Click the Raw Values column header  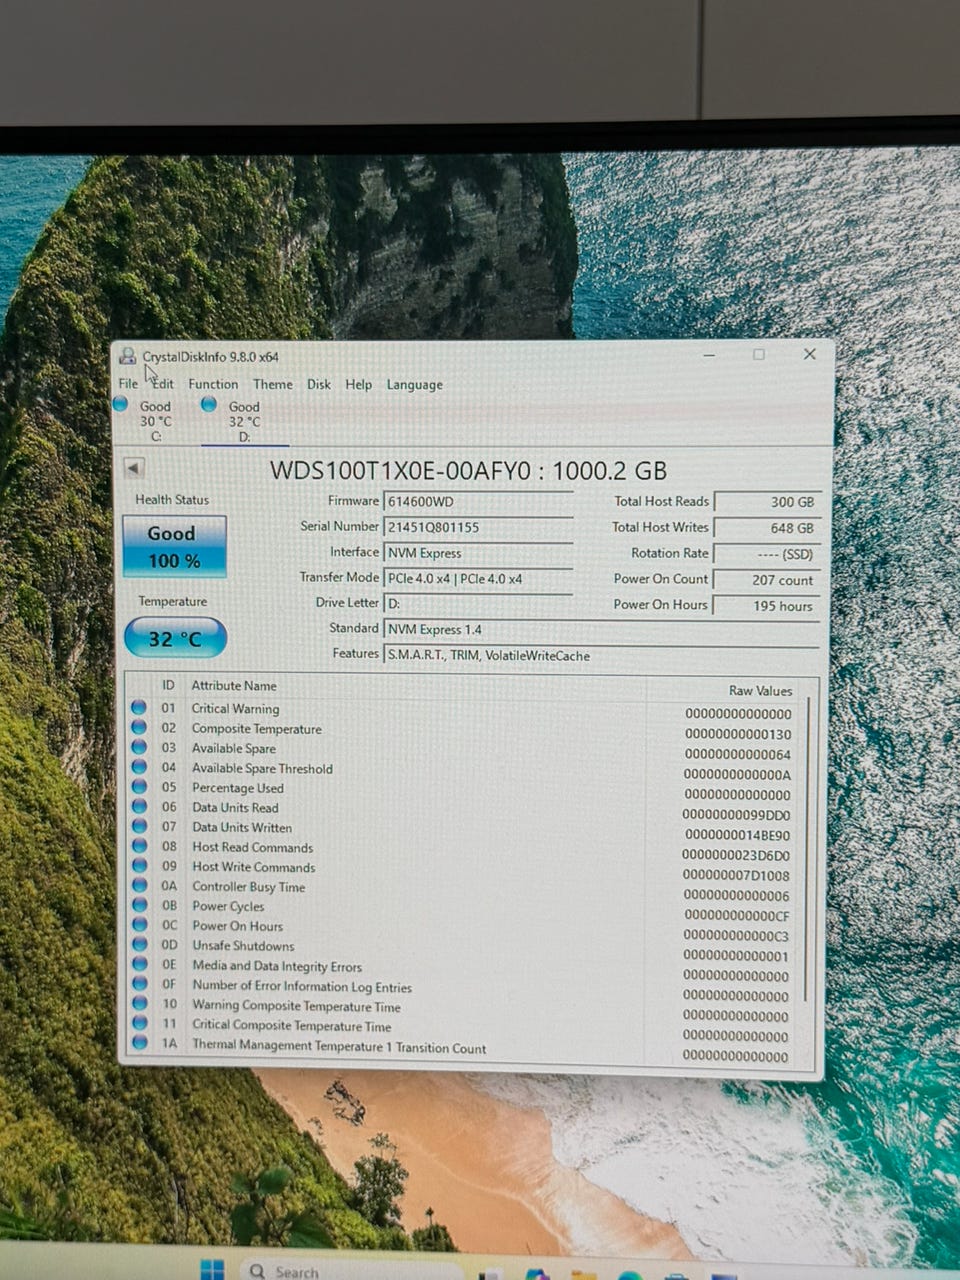(x=760, y=690)
